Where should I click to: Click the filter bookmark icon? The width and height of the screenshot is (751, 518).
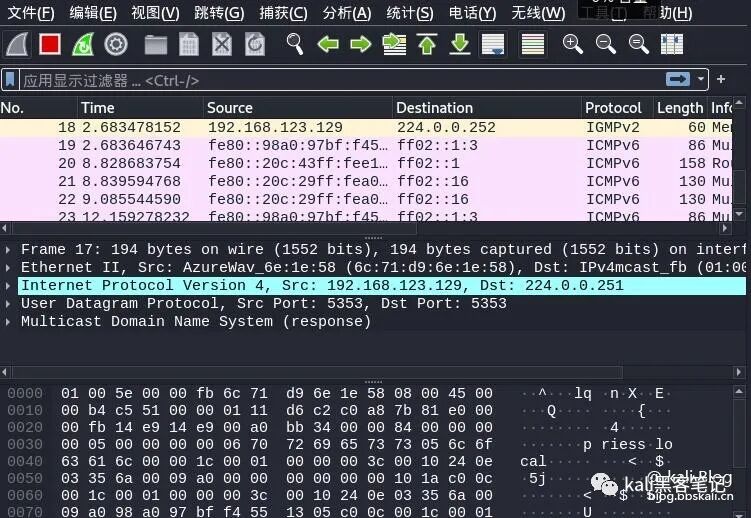(10, 79)
